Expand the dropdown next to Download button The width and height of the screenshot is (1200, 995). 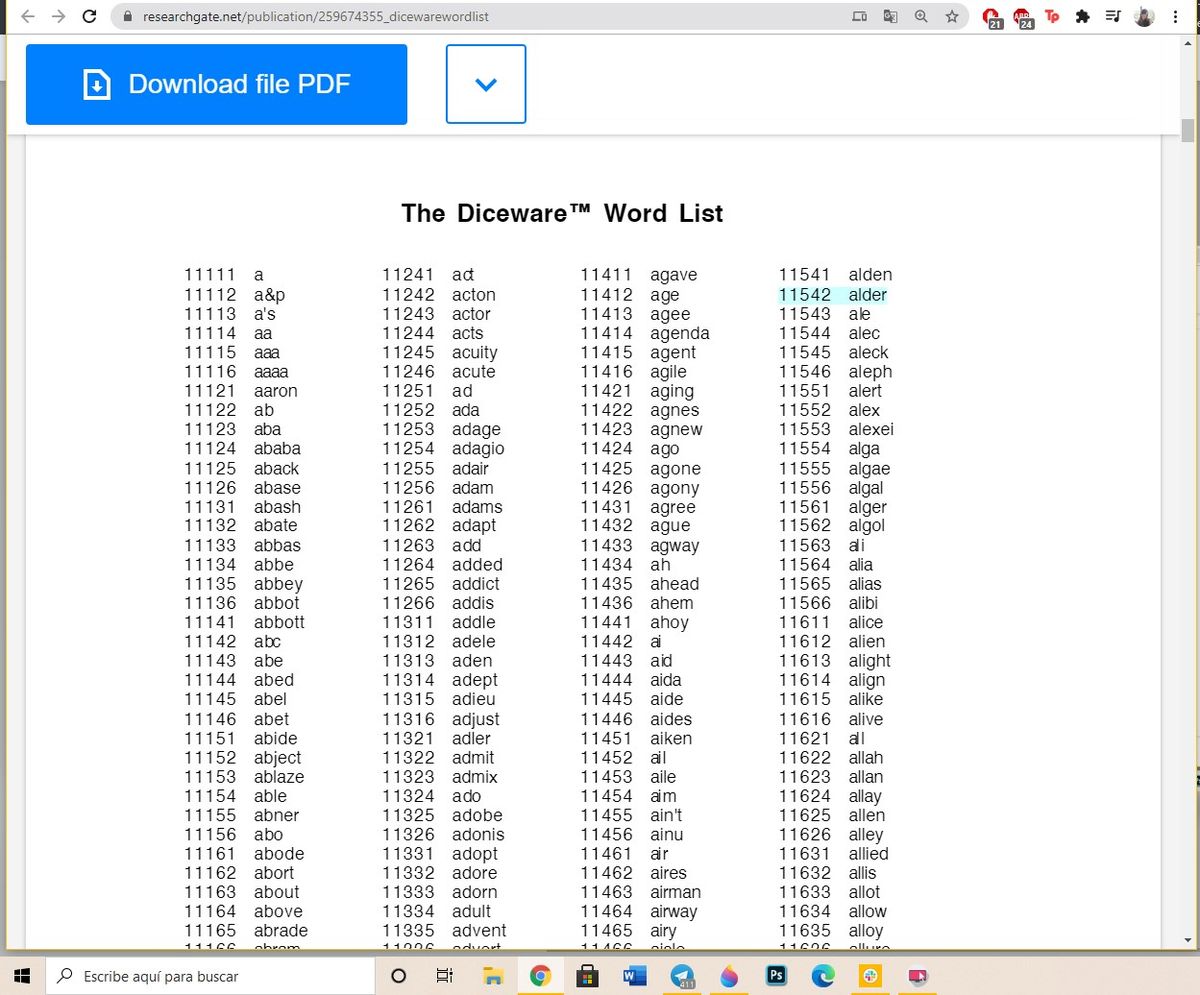[486, 84]
